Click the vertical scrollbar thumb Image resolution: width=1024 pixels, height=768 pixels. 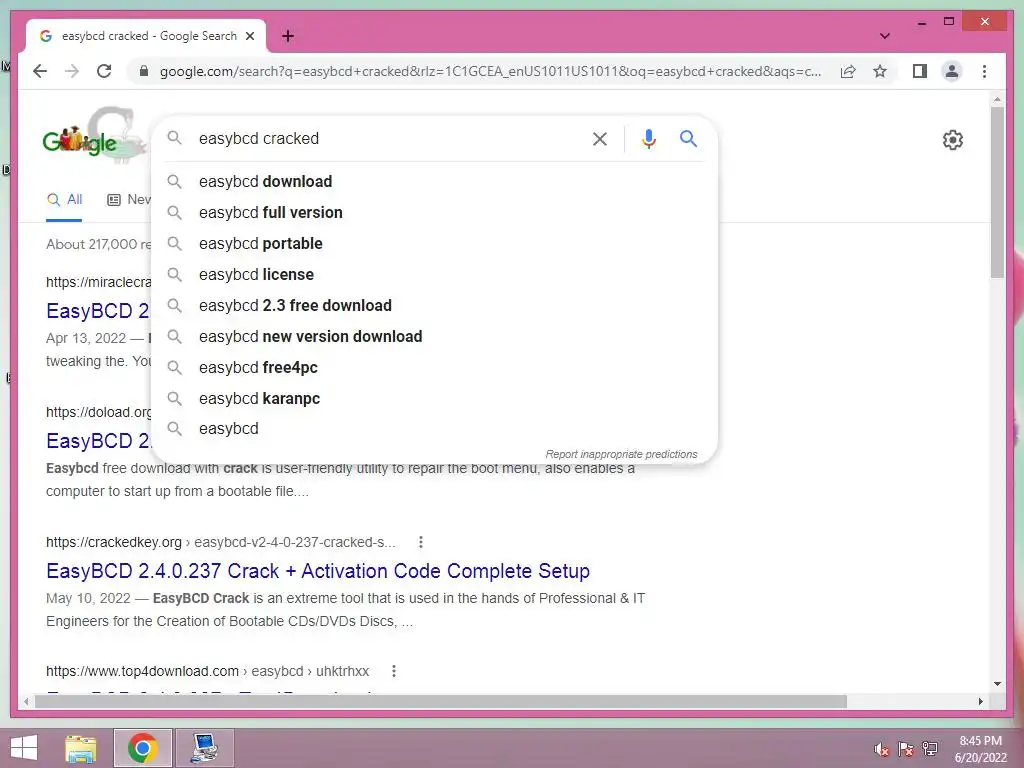997,193
